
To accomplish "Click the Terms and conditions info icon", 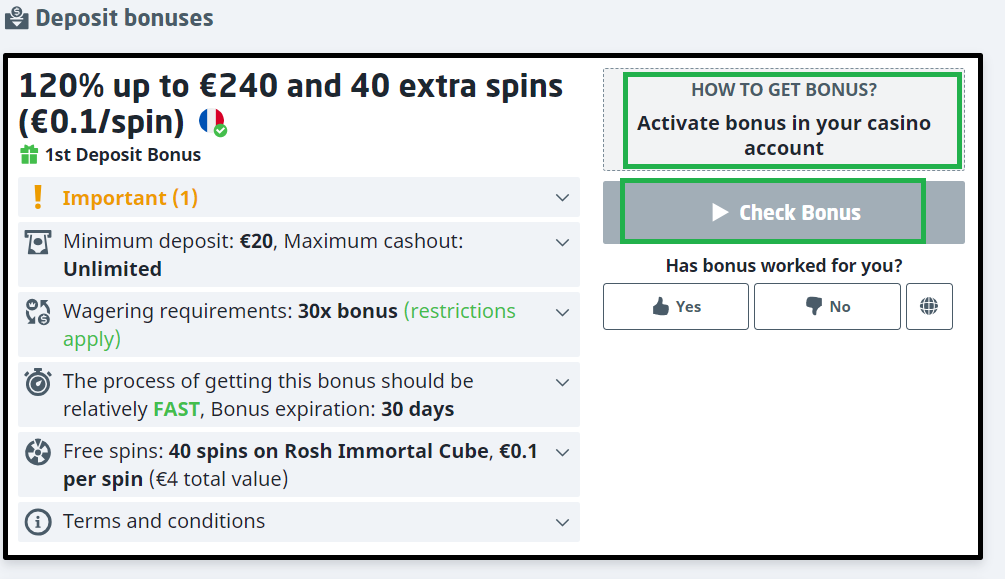I will [38, 522].
